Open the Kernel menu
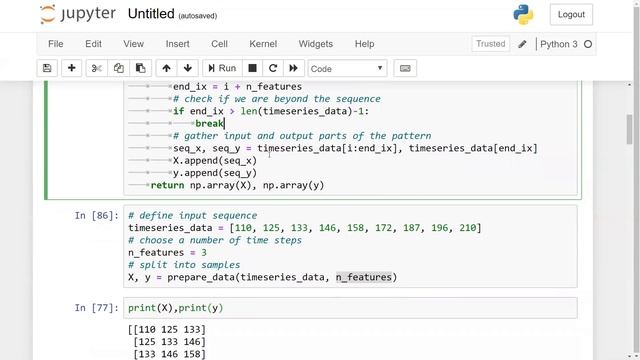 pos(263,44)
